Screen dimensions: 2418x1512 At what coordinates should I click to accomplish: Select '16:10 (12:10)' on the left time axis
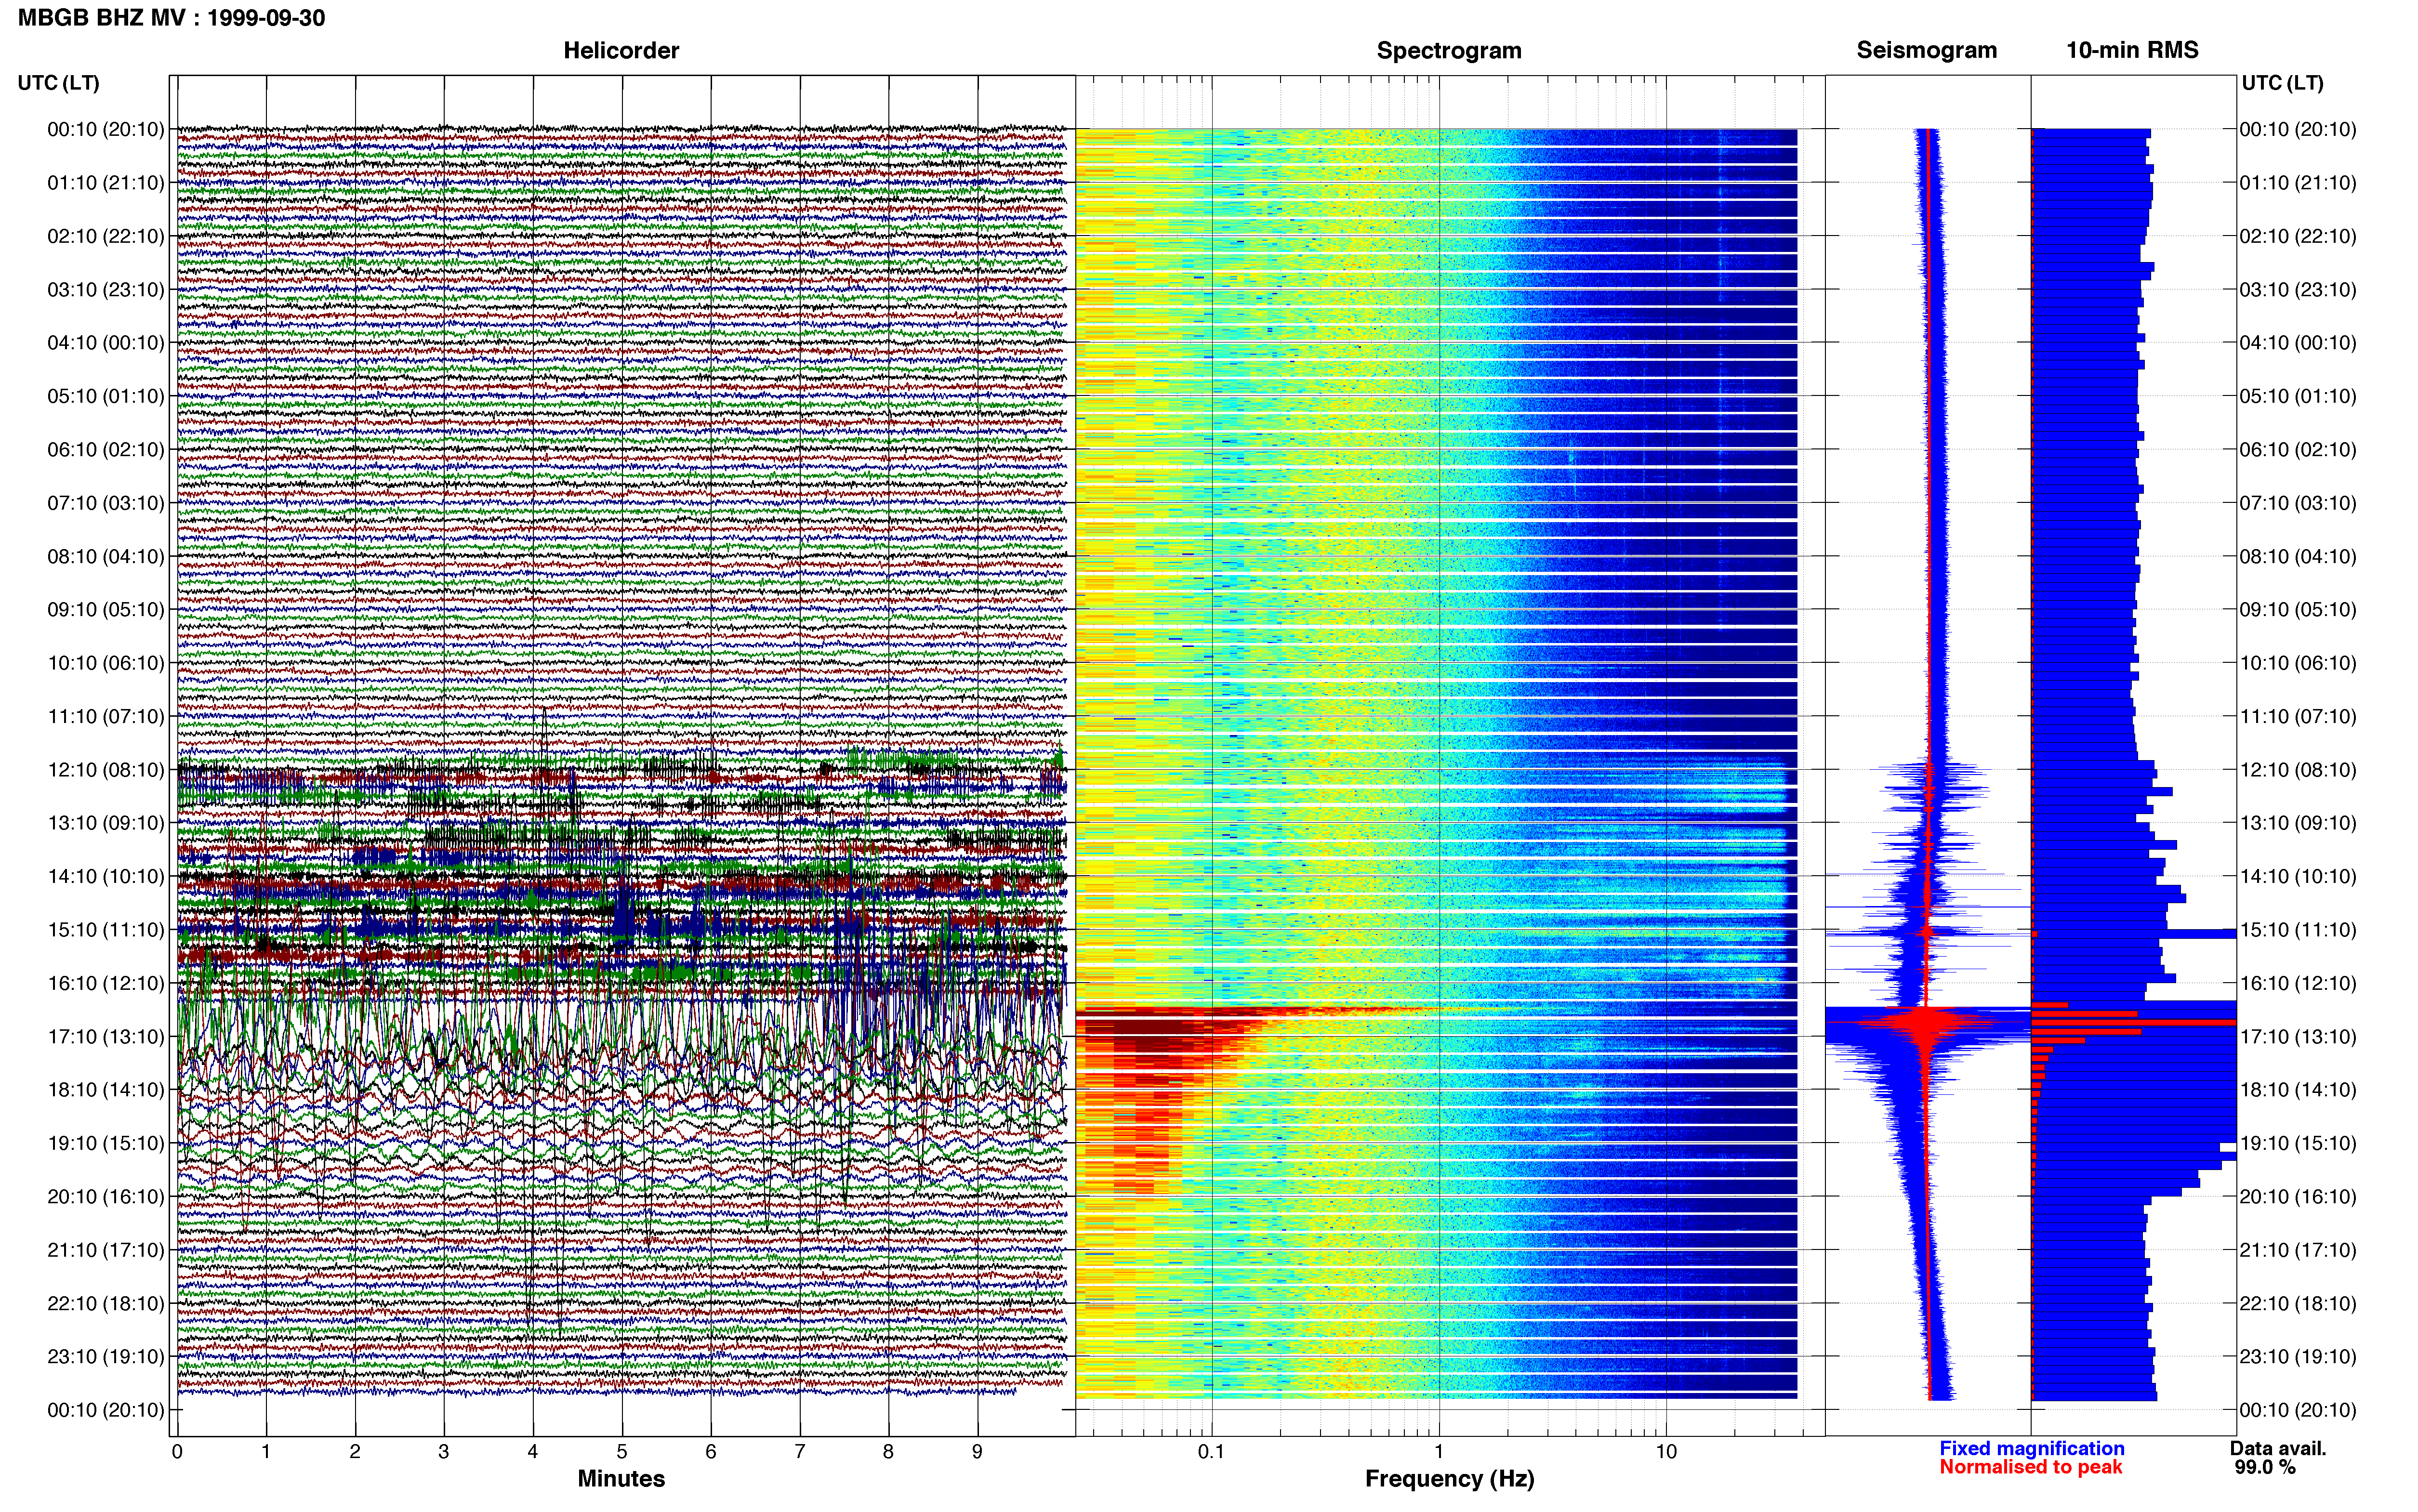point(106,983)
